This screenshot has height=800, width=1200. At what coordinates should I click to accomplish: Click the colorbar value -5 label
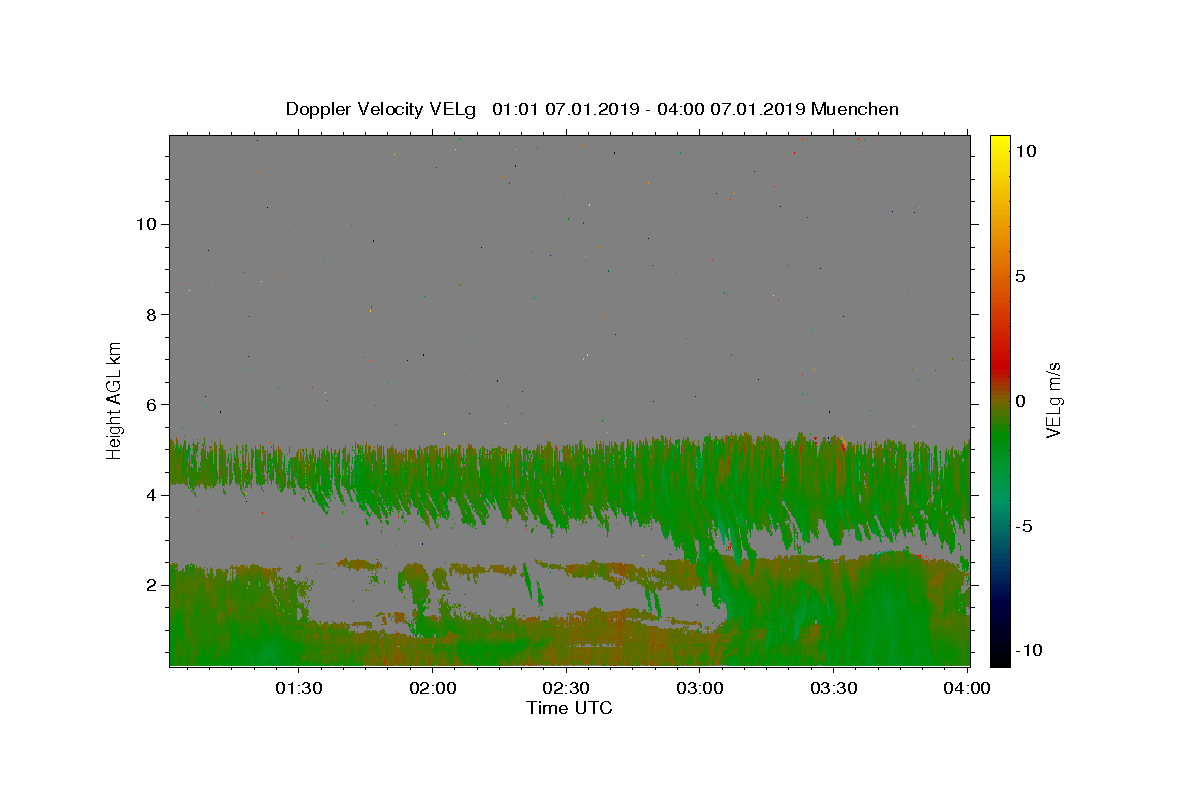(x=1023, y=526)
